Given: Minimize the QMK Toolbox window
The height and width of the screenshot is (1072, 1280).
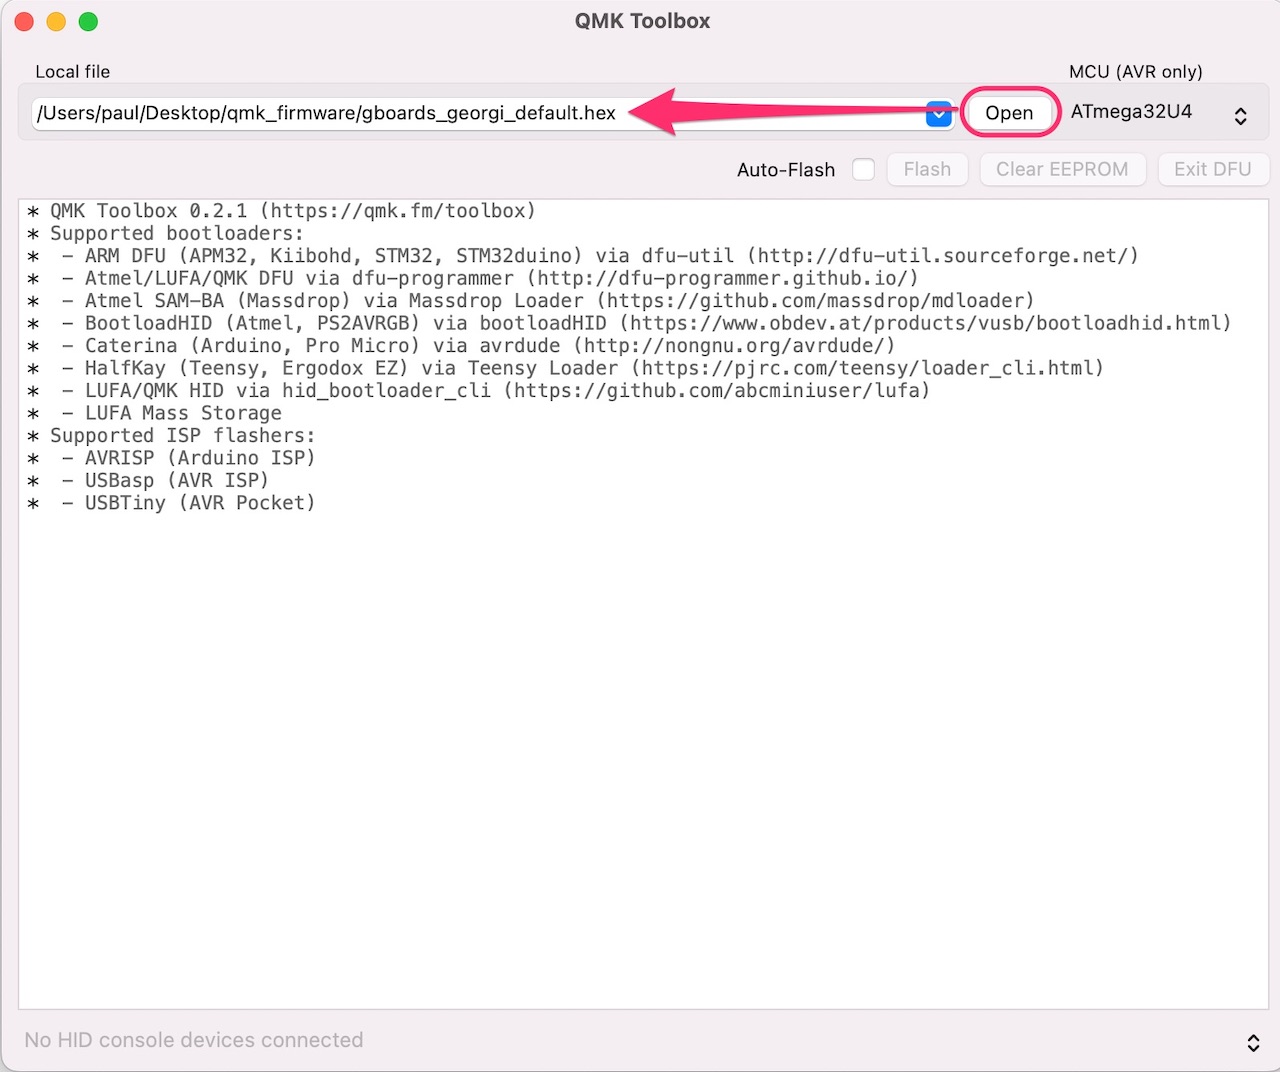Looking at the screenshot, I should (56, 21).
